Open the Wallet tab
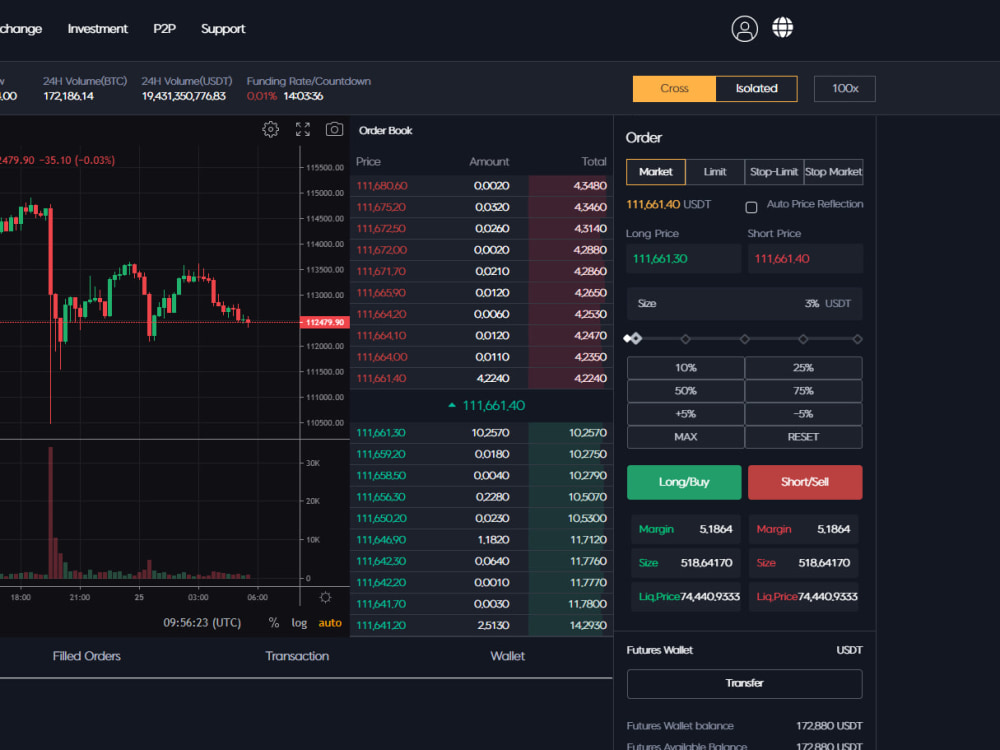 [508, 656]
